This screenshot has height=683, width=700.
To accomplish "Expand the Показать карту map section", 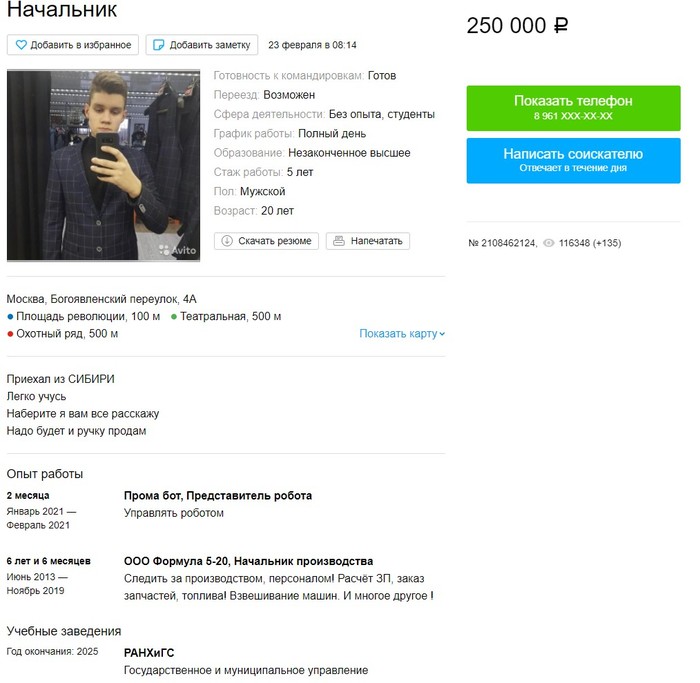I will coord(402,333).
